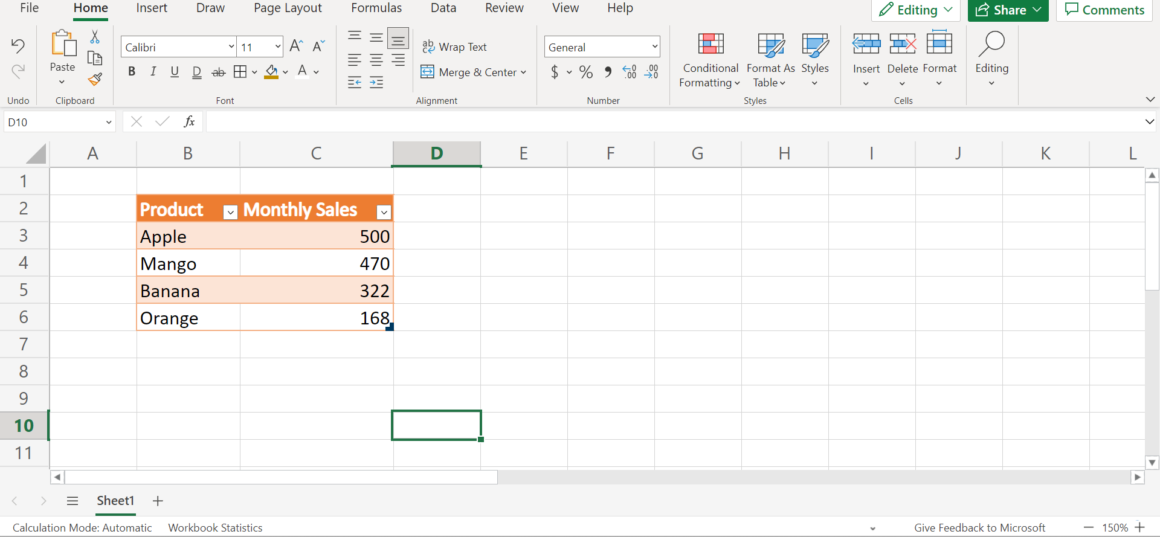Increase the font size with larger A
This screenshot has height=537, width=1160.
296,47
